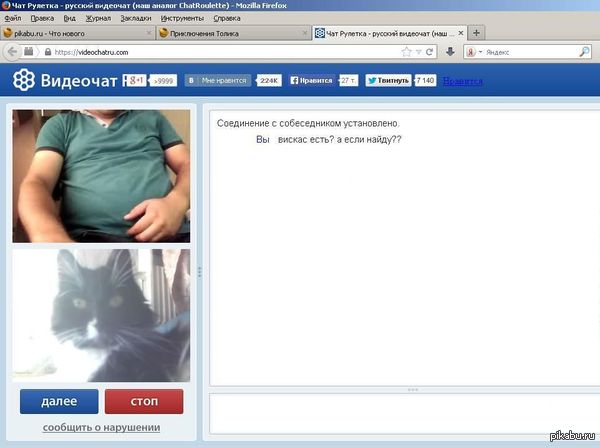
Task: Click the chat message input field
Action: 400,414
